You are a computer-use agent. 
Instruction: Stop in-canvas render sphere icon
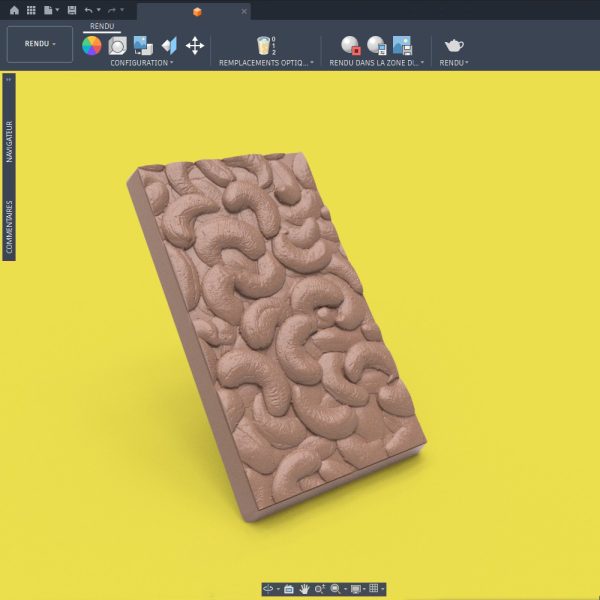(351, 46)
